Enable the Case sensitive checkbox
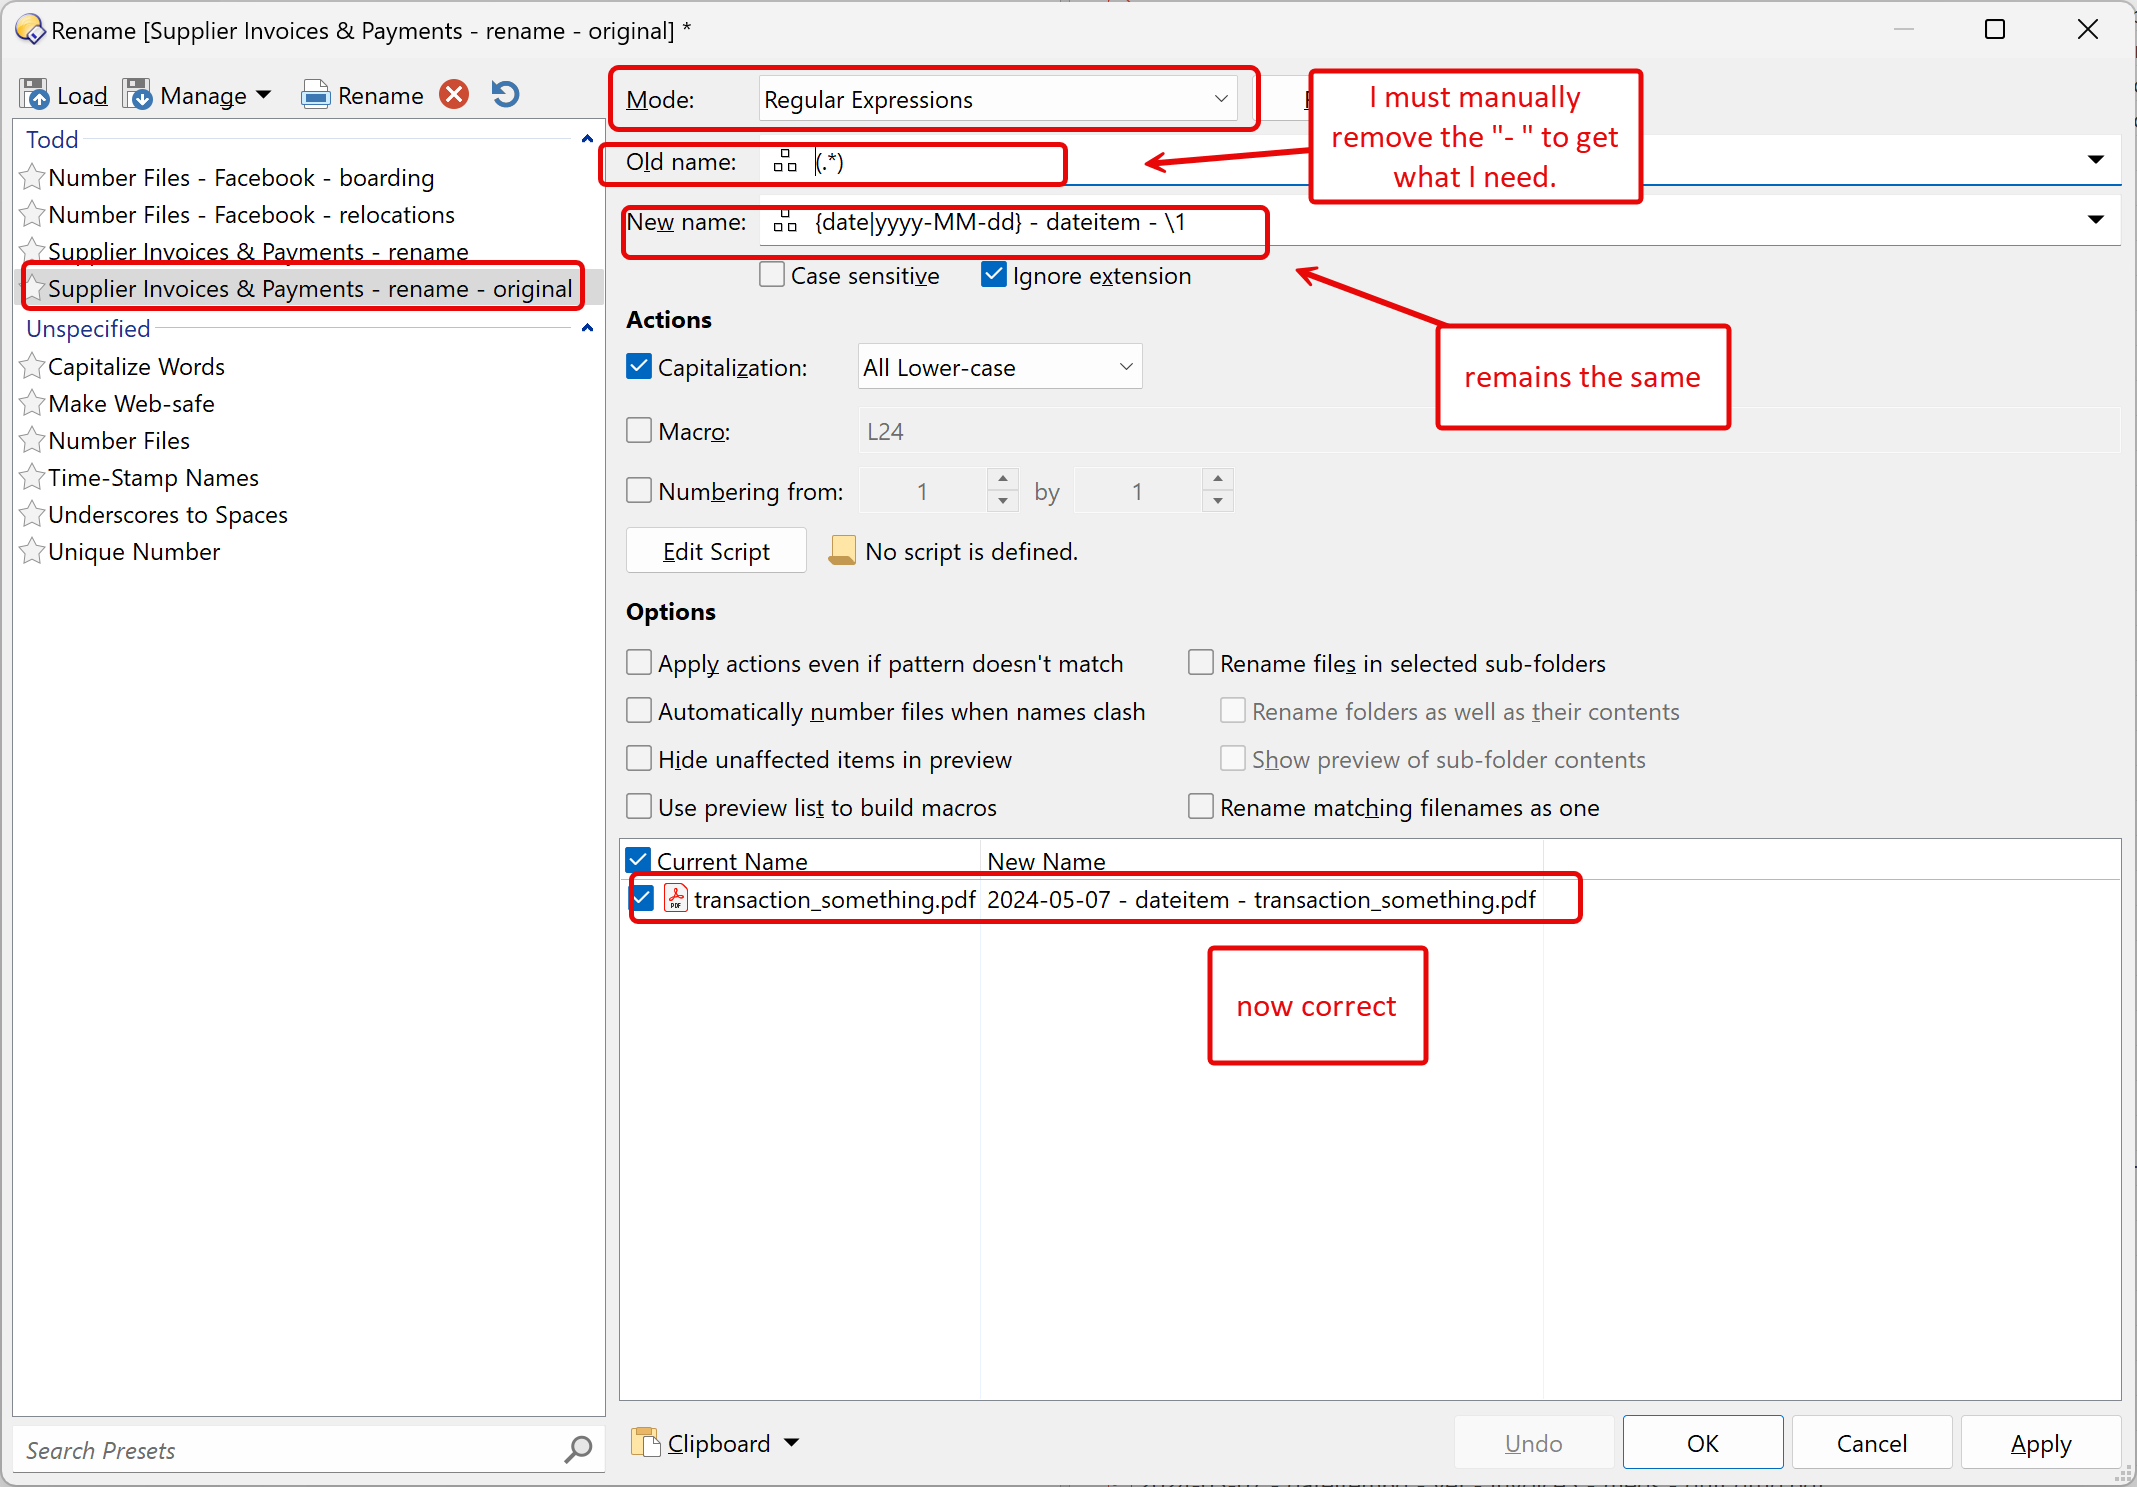The image size is (2137, 1487). coord(772,275)
